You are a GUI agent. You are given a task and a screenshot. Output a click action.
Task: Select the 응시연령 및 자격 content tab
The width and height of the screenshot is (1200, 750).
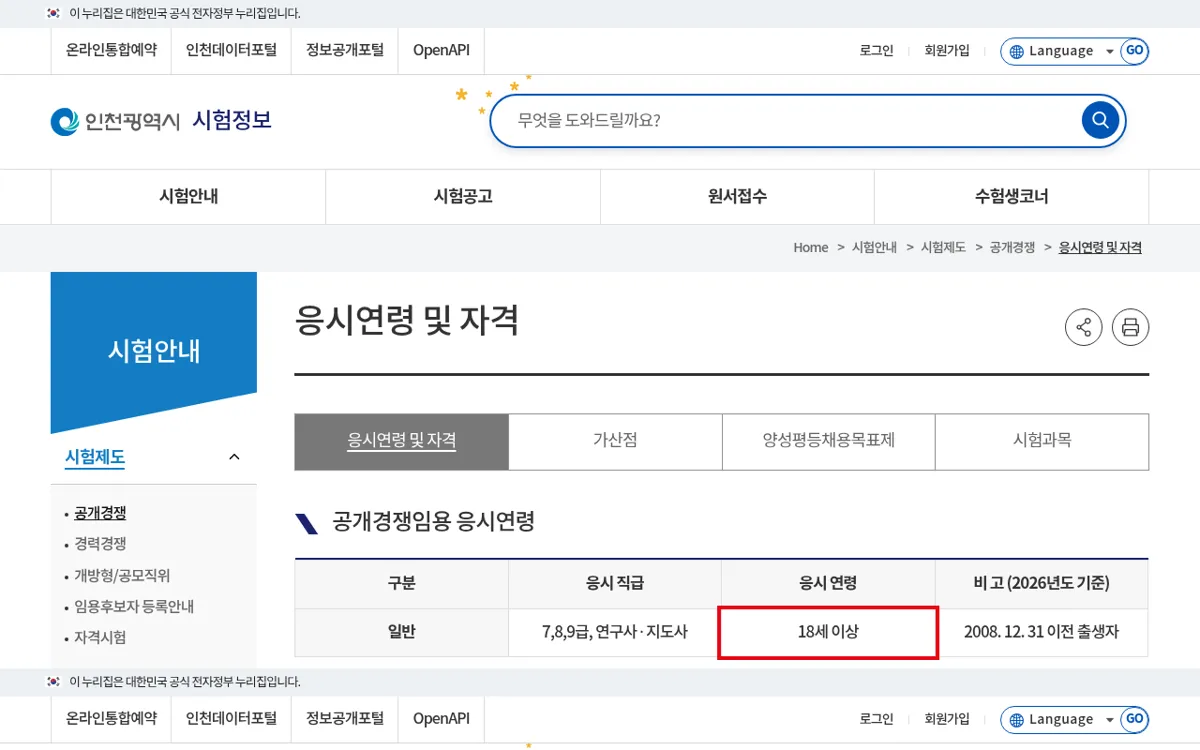coord(402,441)
